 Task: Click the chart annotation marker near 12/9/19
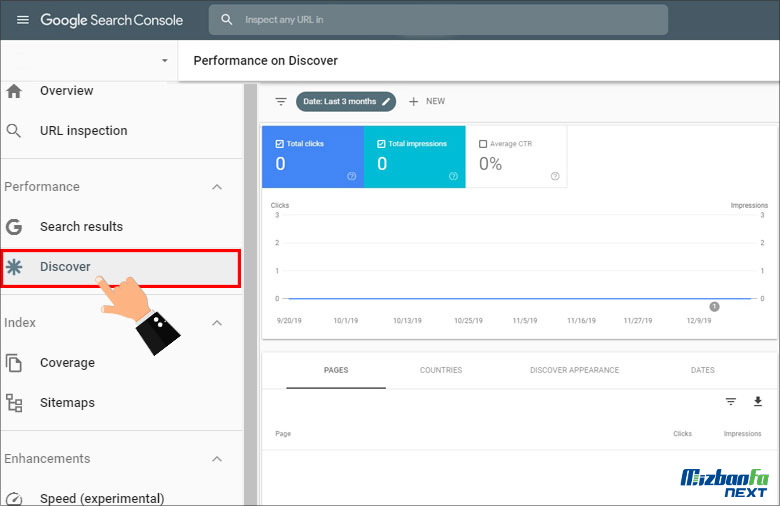[714, 307]
